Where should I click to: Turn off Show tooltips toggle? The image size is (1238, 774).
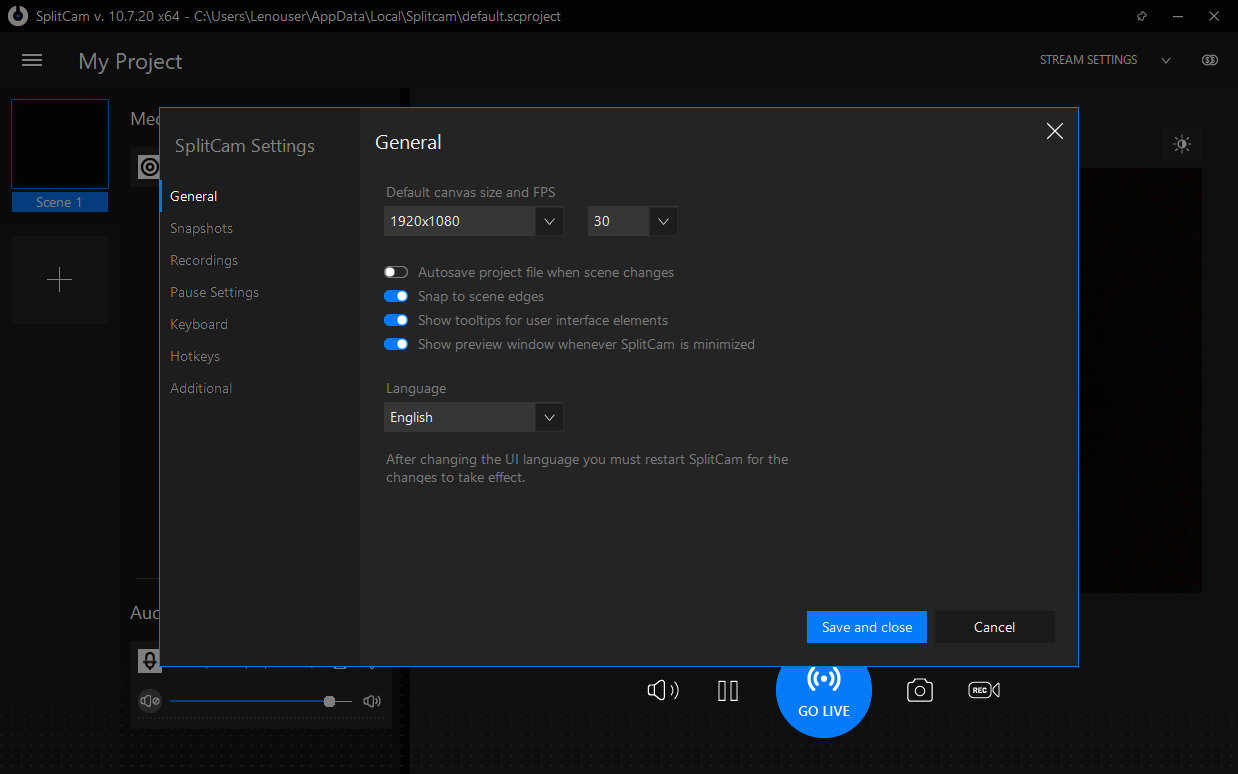396,320
